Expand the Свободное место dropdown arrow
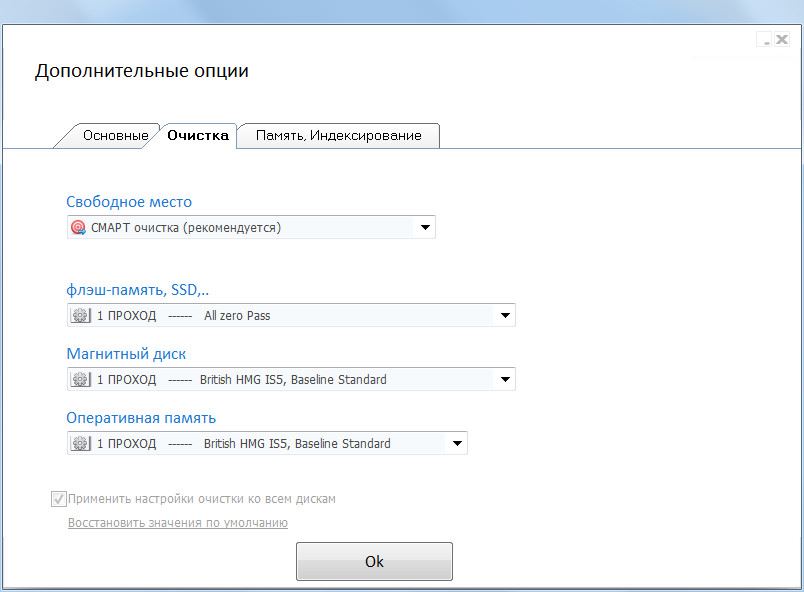Image resolution: width=804 pixels, height=592 pixels. (425, 228)
